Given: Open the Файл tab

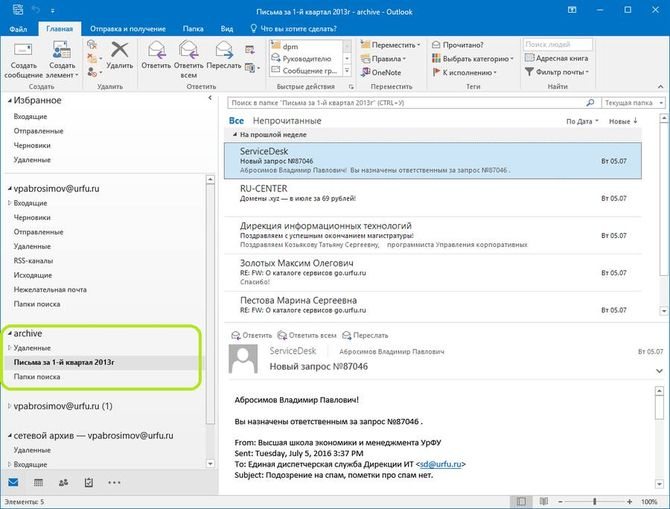Looking at the screenshot, I should click(18, 29).
